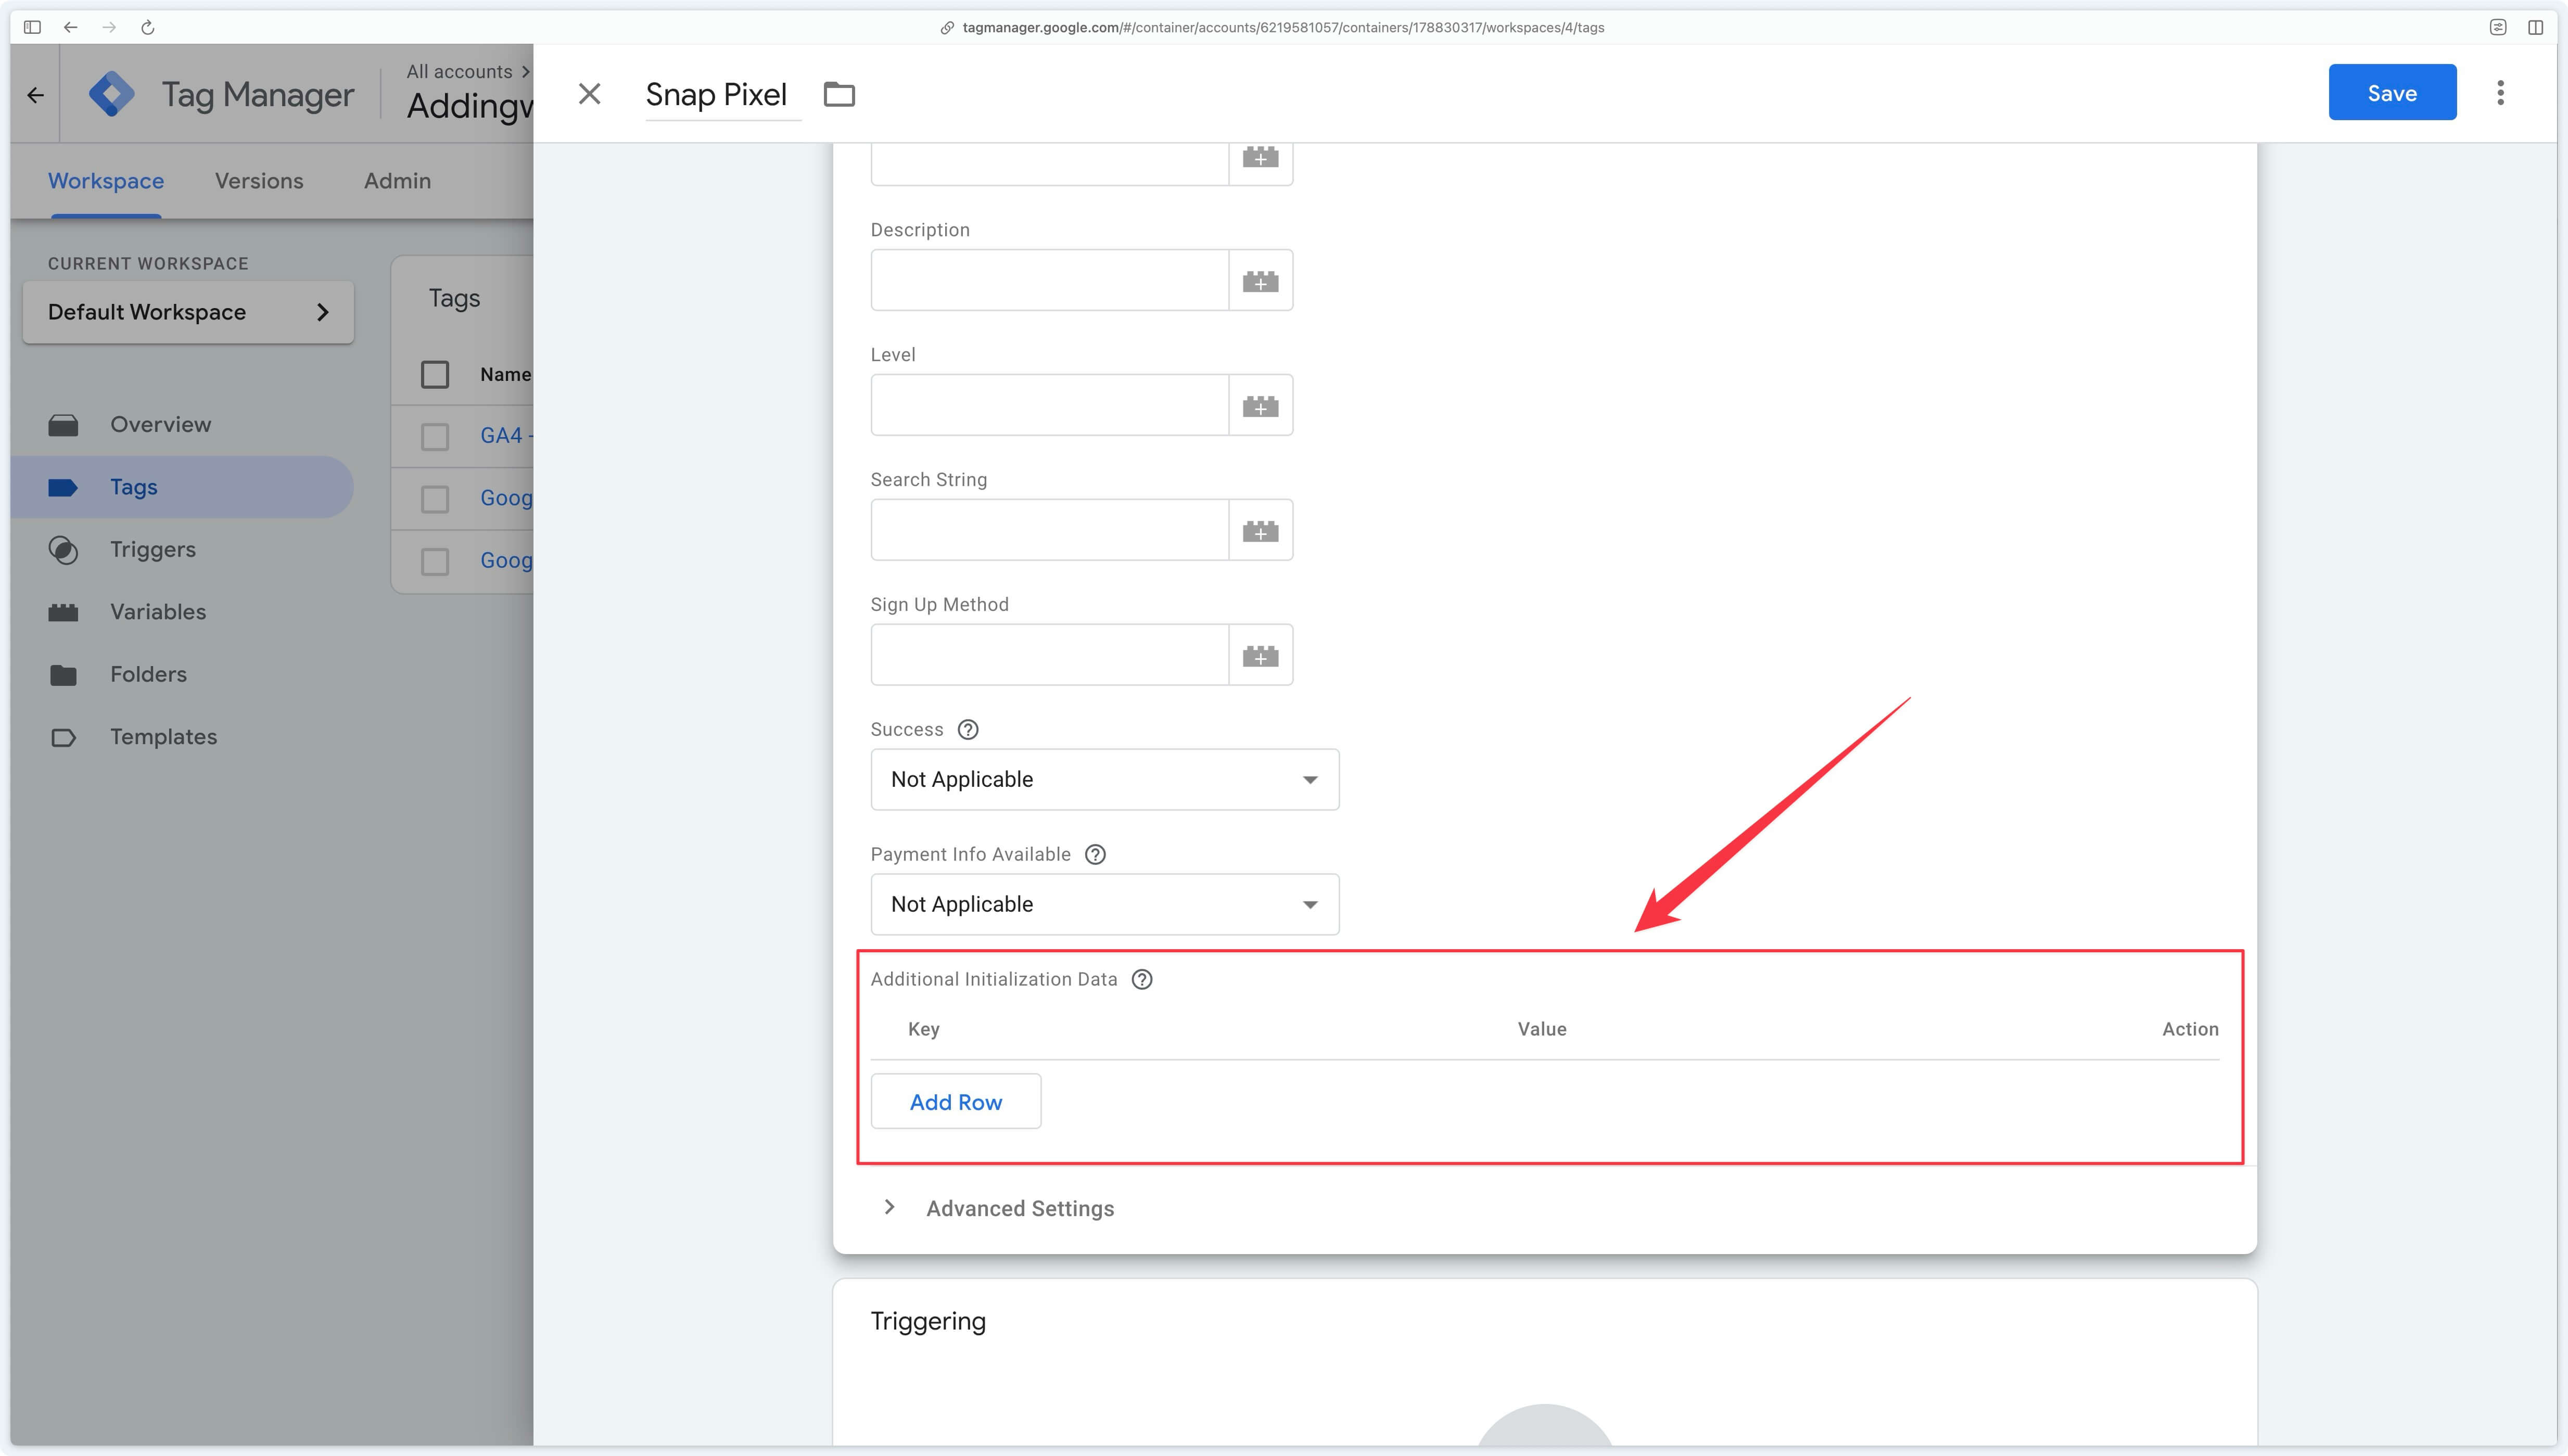The width and height of the screenshot is (2568, 1456).
Task: Check the GA4 tag row checkbox
Action: coord(435,437)
